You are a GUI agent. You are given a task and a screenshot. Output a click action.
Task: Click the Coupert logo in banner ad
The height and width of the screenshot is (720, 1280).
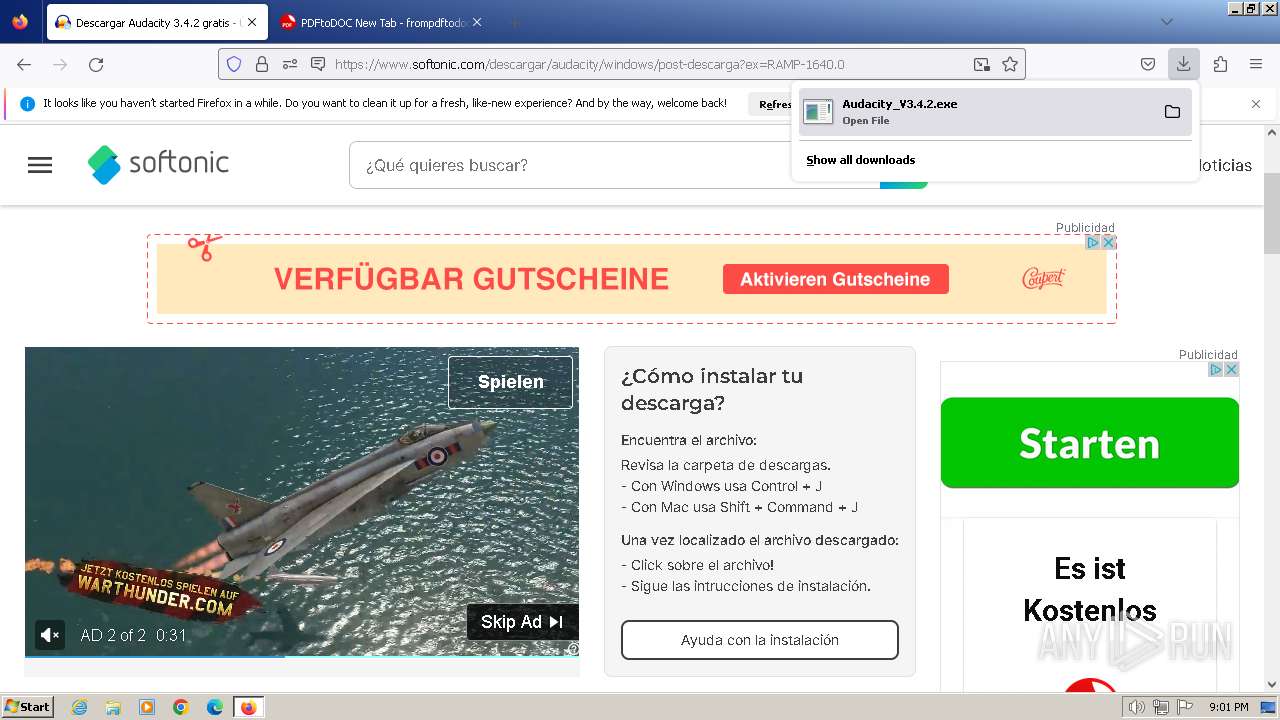coord(1043,278)
